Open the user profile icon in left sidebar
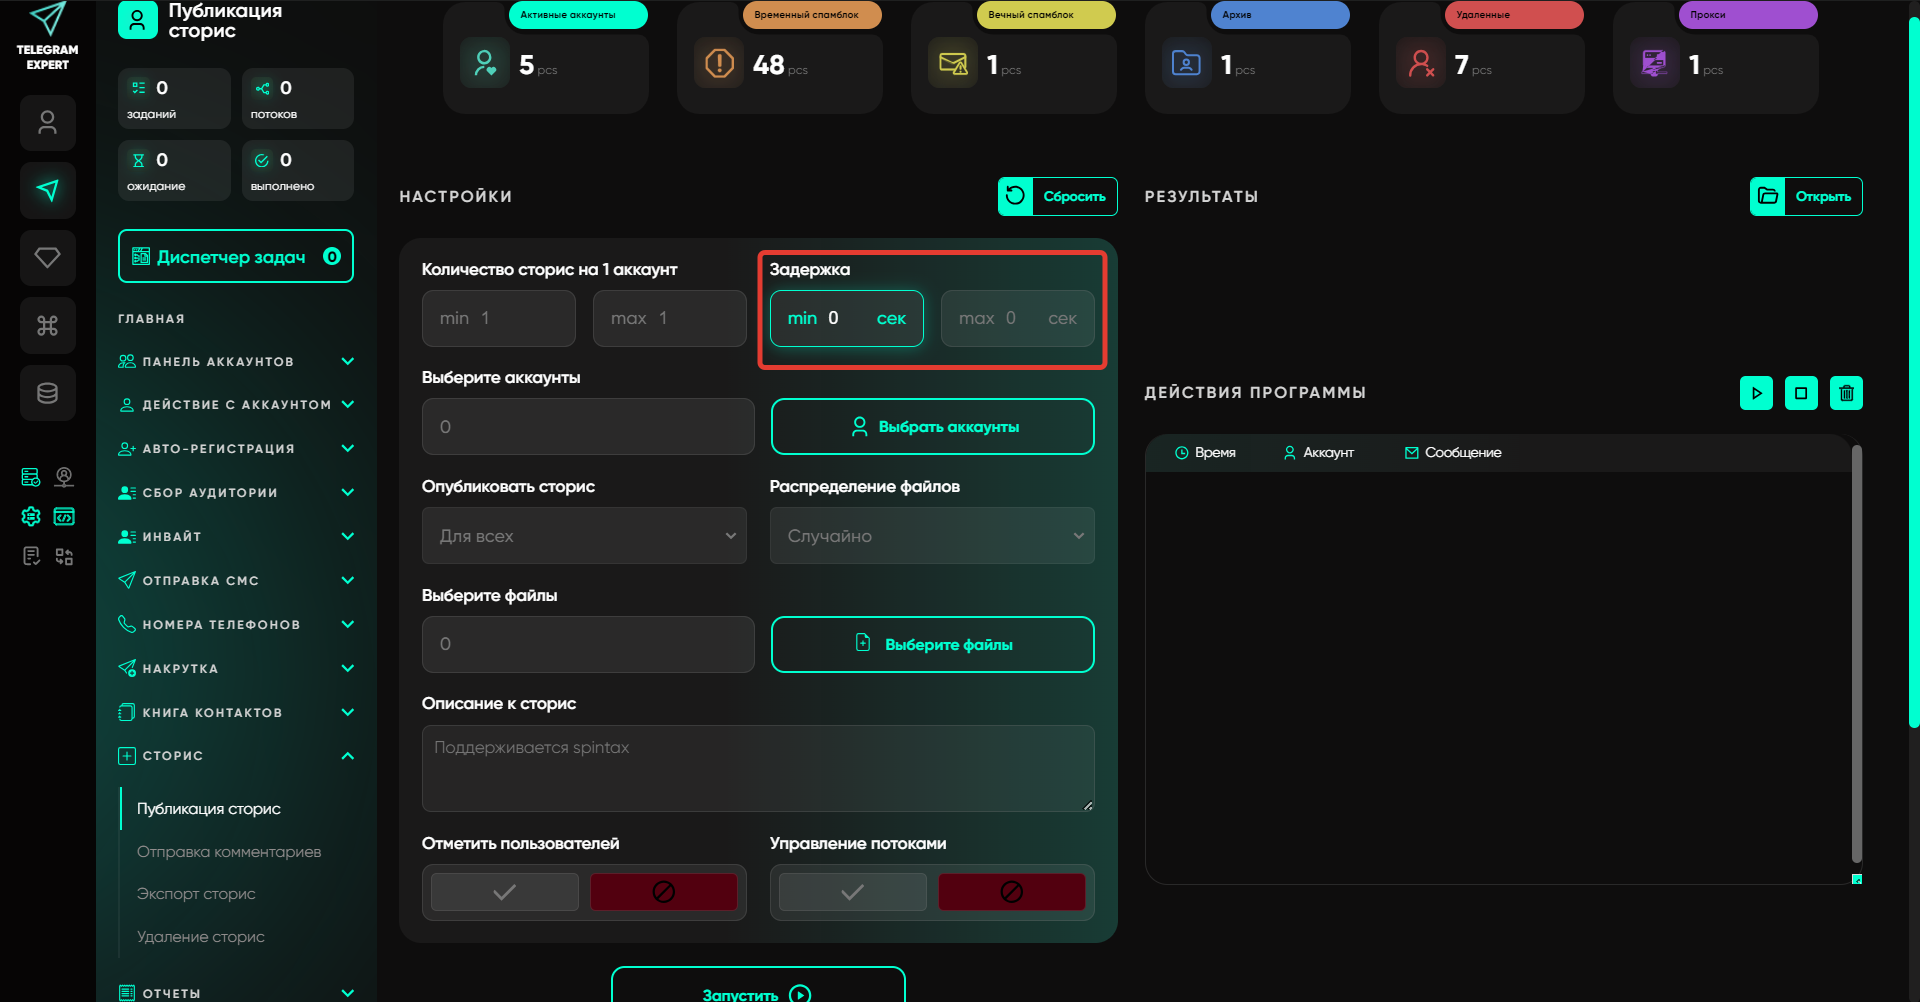This screenshot has height=1002, width=1920. 47,123
